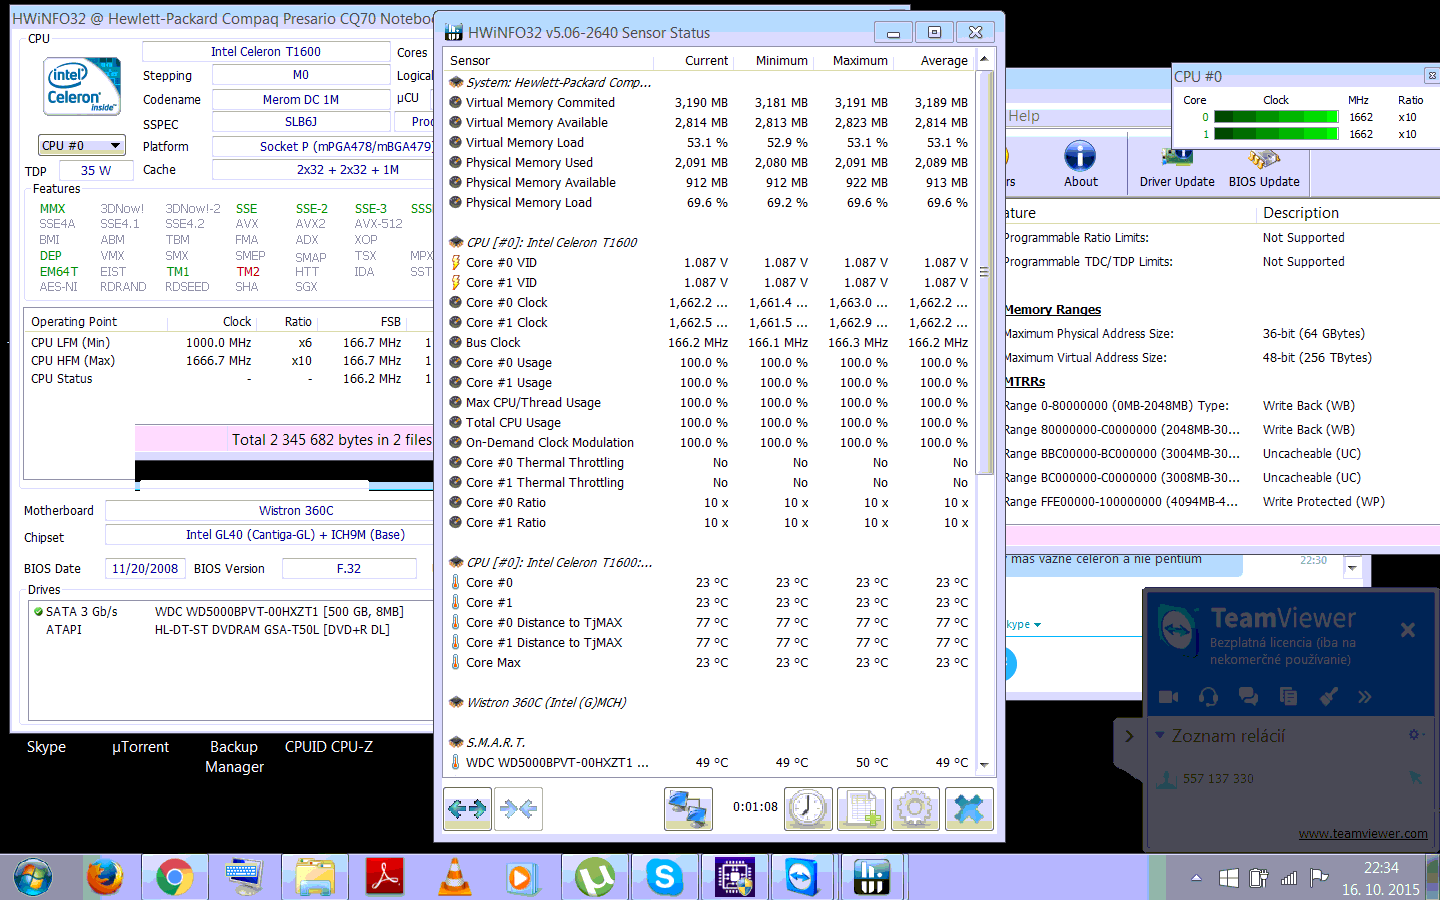
Task: Open the Help menu in HWiNFO window
Action: click(x=1024, y=116)
